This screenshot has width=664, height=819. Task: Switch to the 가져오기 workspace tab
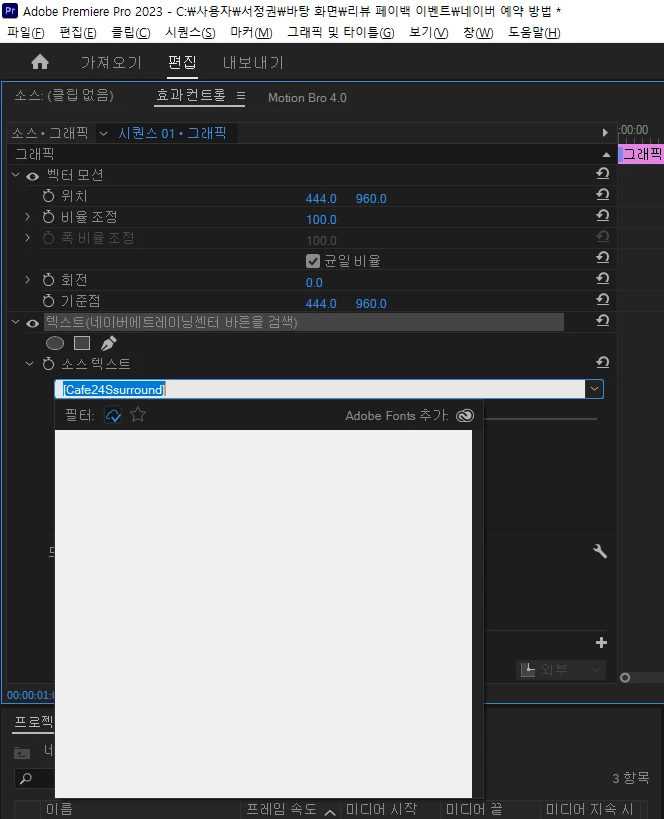coord(111,63)
